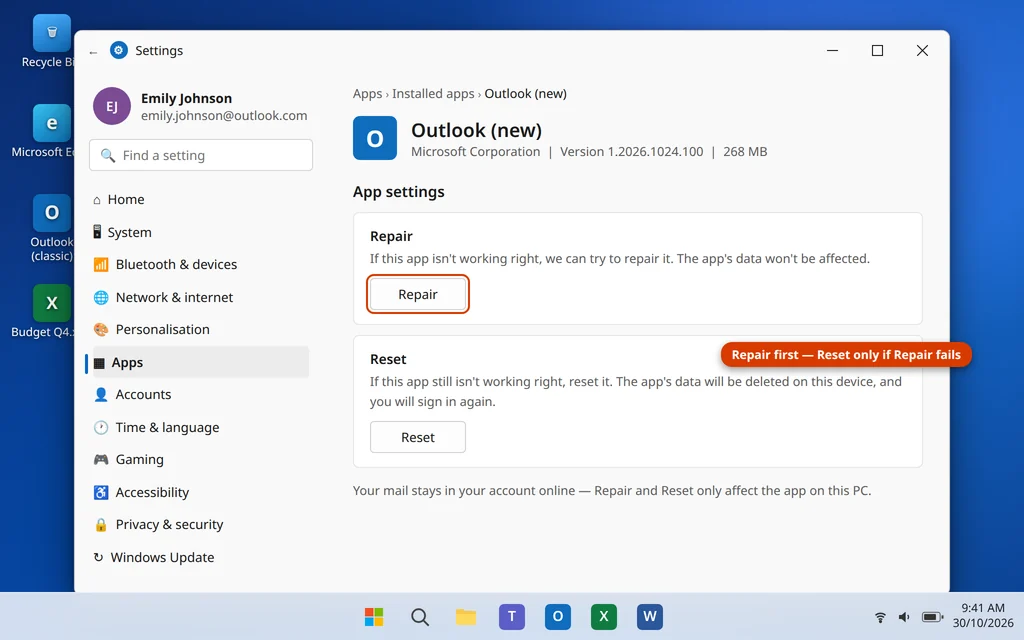Image resolution: width=1024 pixels, height=640 pixels.
Task: Click the Apps breadcrumb link
Action: pos(367,93)
